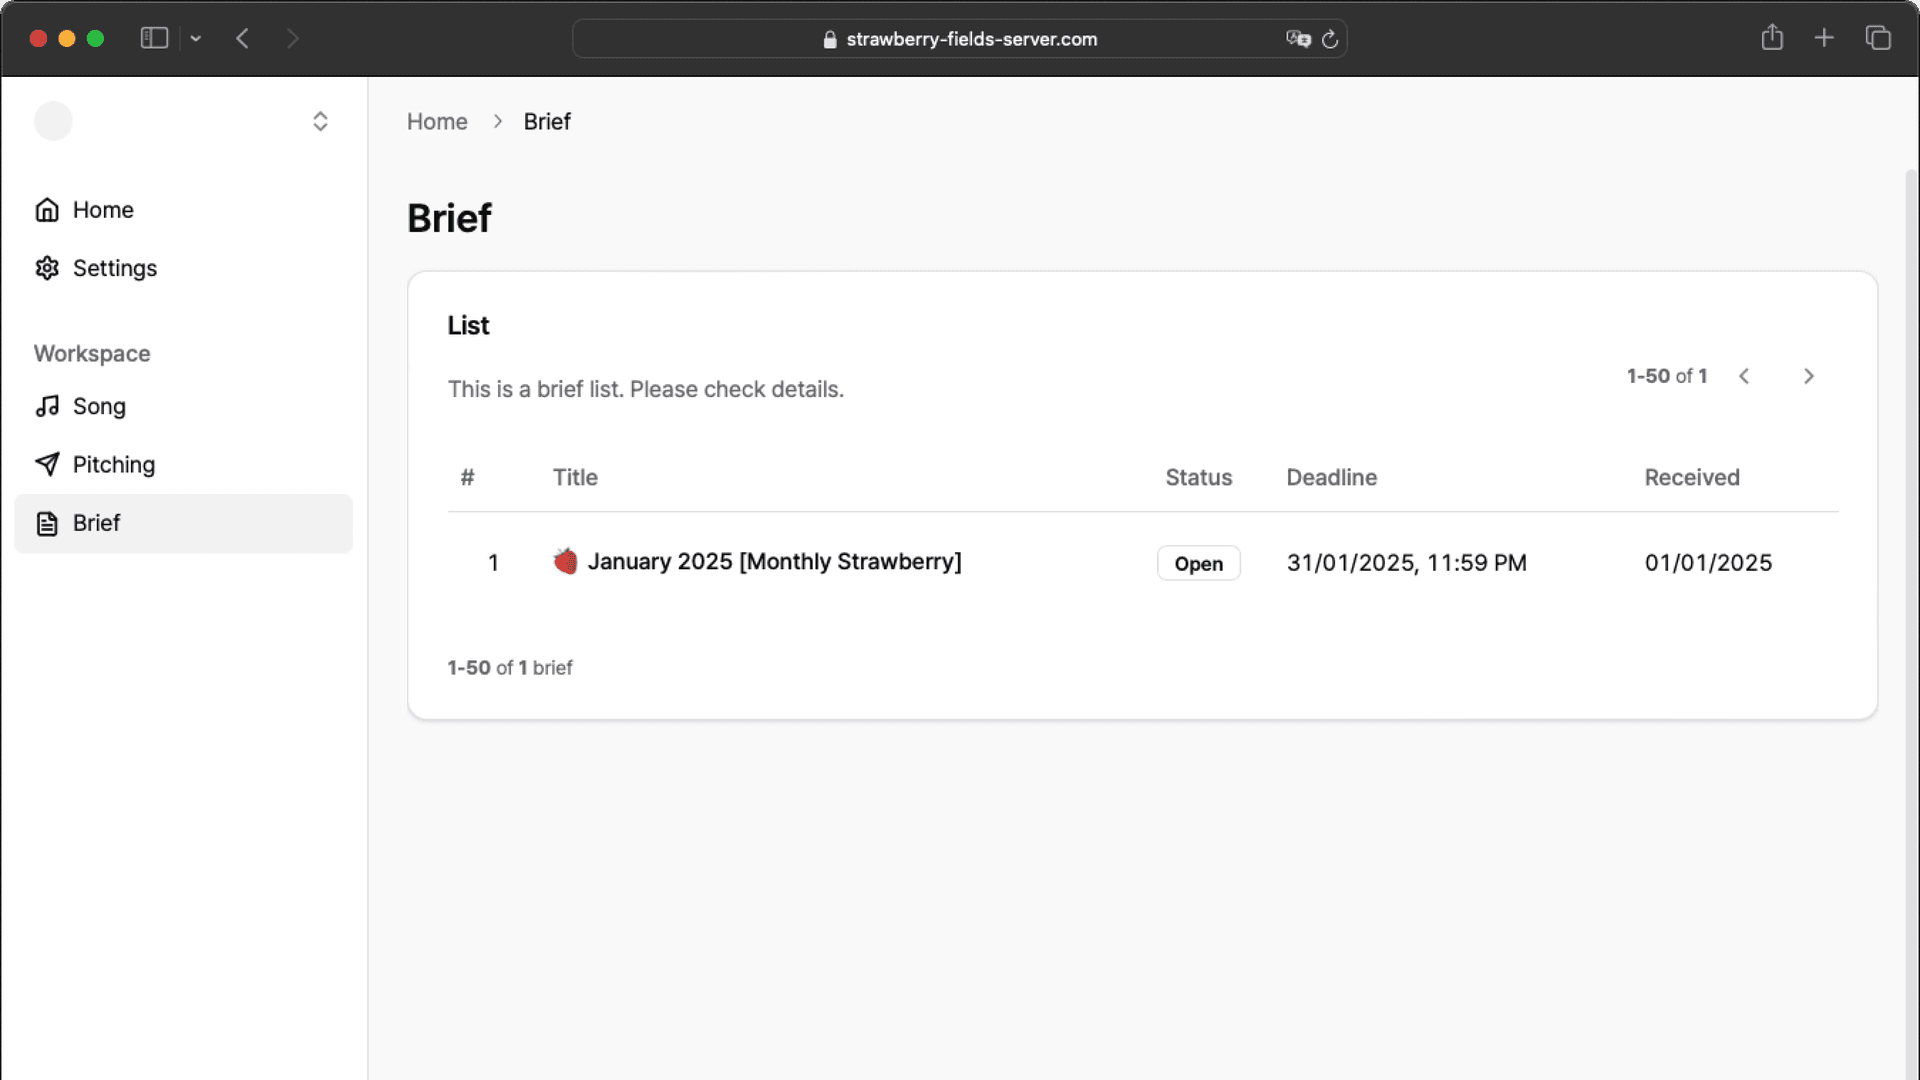Click the Brief document icon in sidebar

[x=47, y=523]
